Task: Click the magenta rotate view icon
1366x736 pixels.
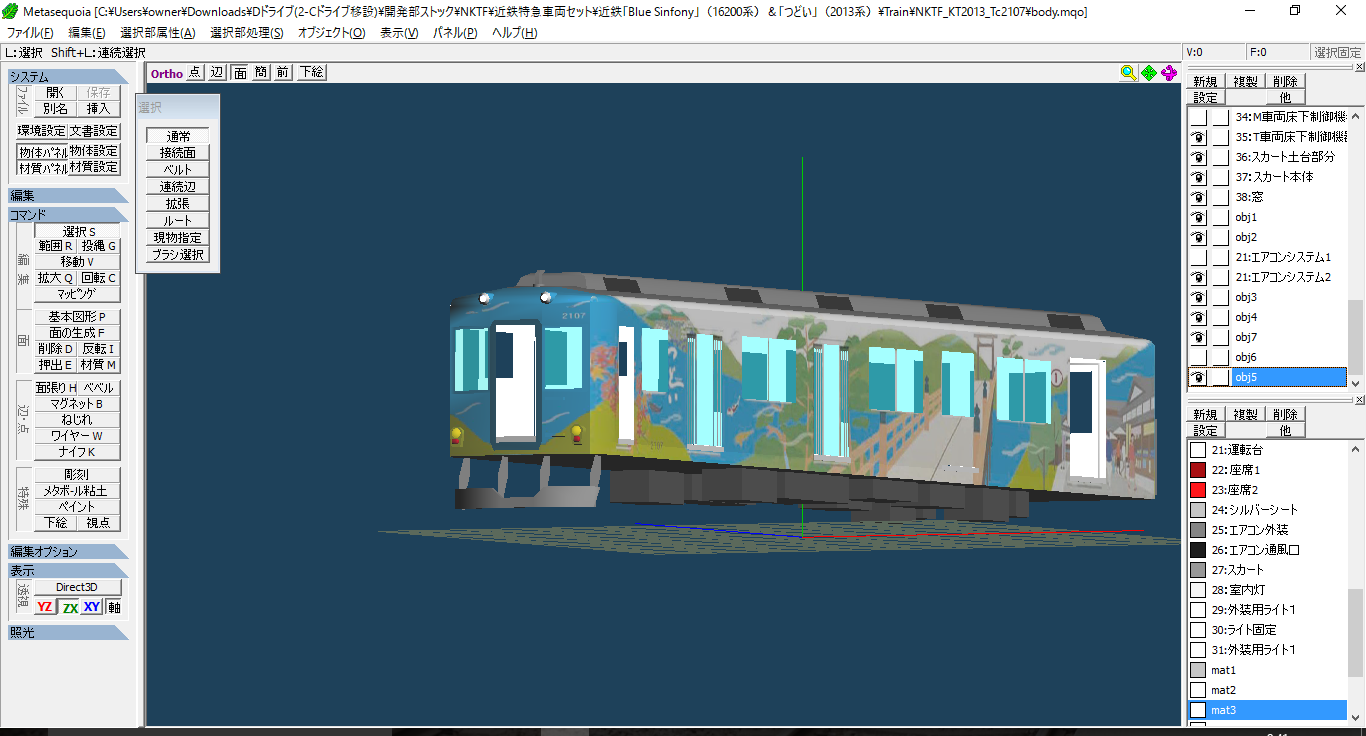Action: 1168,72
